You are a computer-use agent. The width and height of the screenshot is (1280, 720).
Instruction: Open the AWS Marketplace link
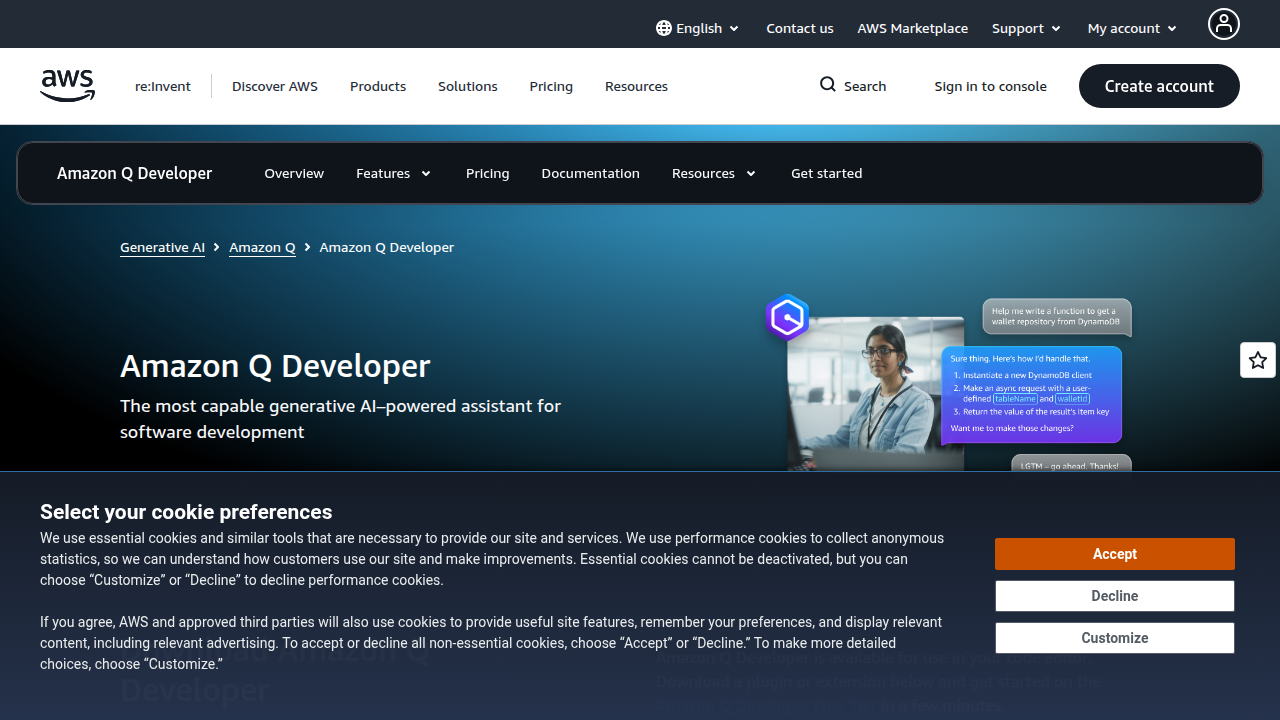click(912, 28)
